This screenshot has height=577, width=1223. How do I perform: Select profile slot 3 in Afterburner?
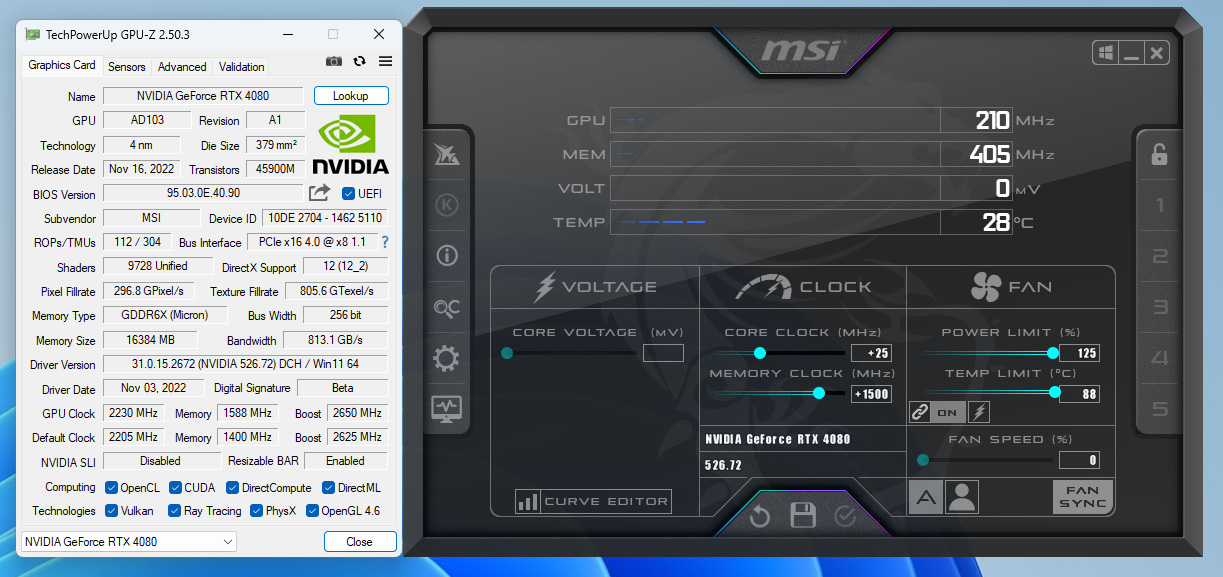tap(1160, 307)
